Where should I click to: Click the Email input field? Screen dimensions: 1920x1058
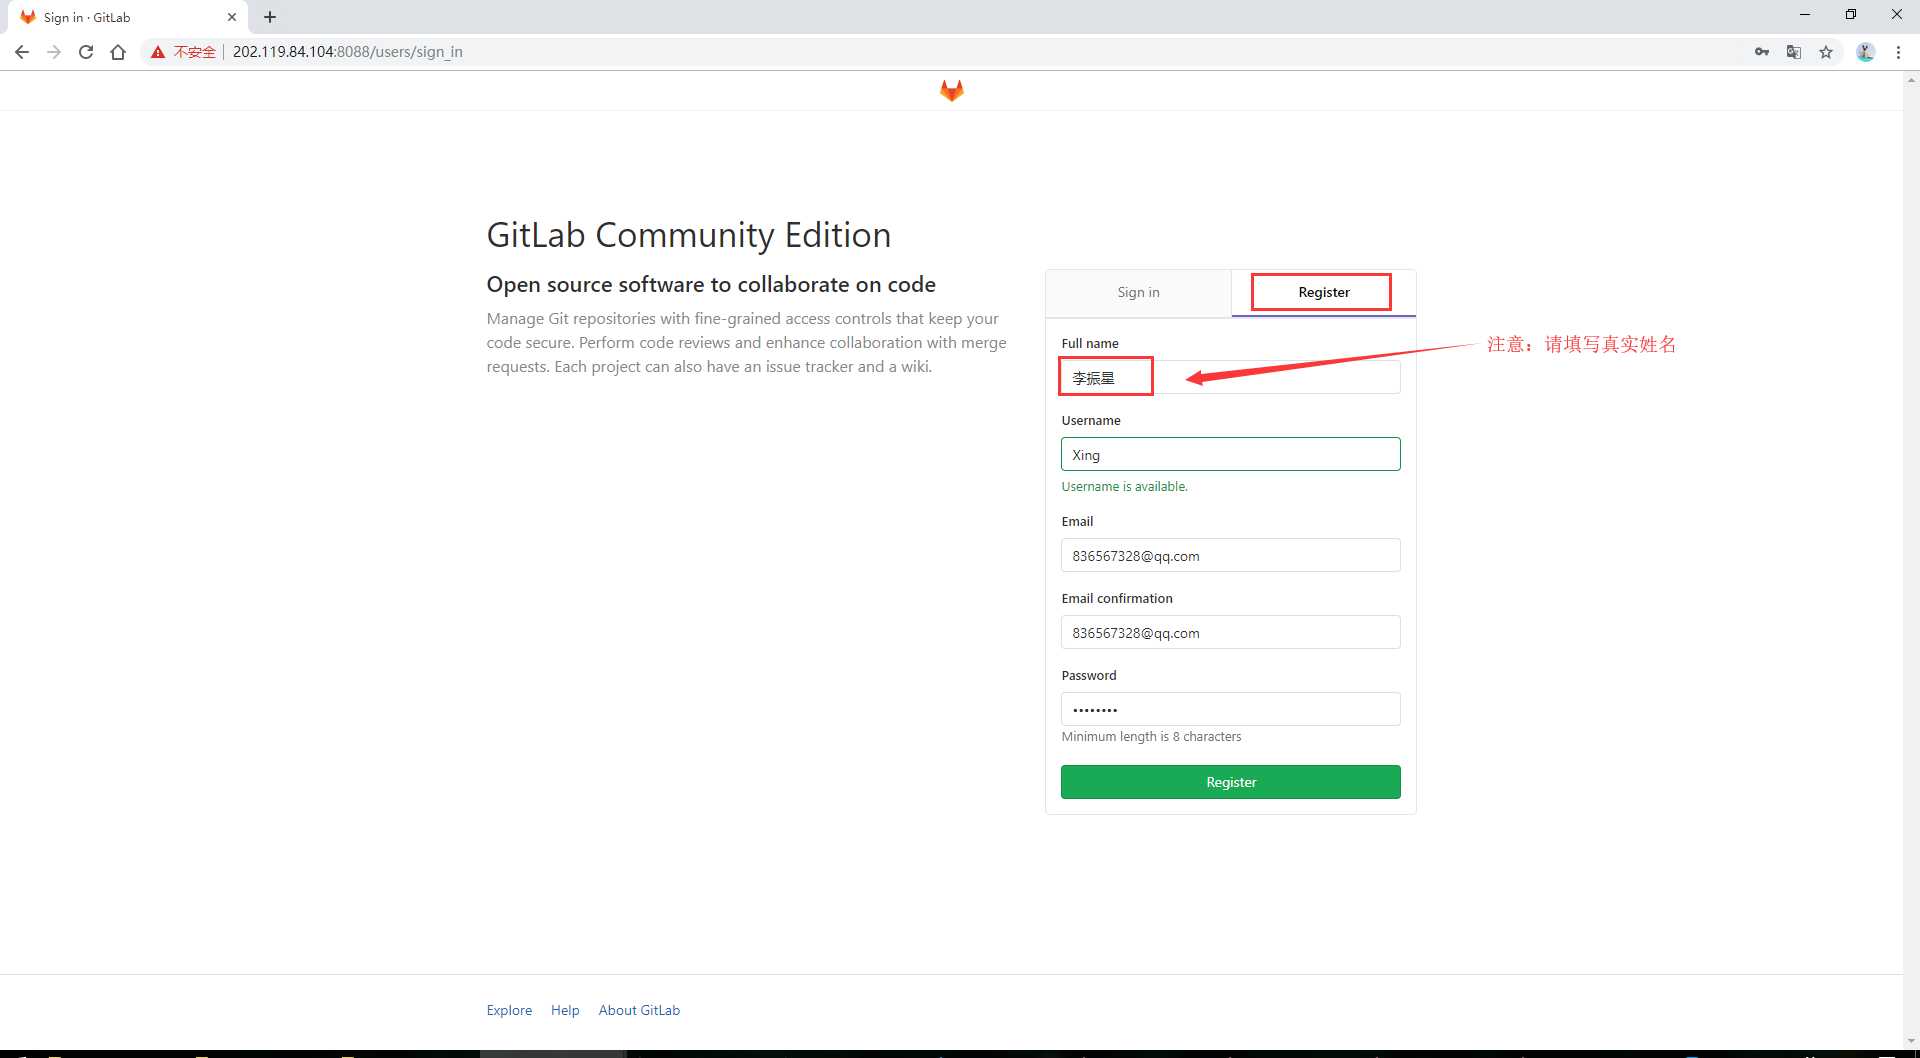pyautogui.click(x=1230, y=555)
